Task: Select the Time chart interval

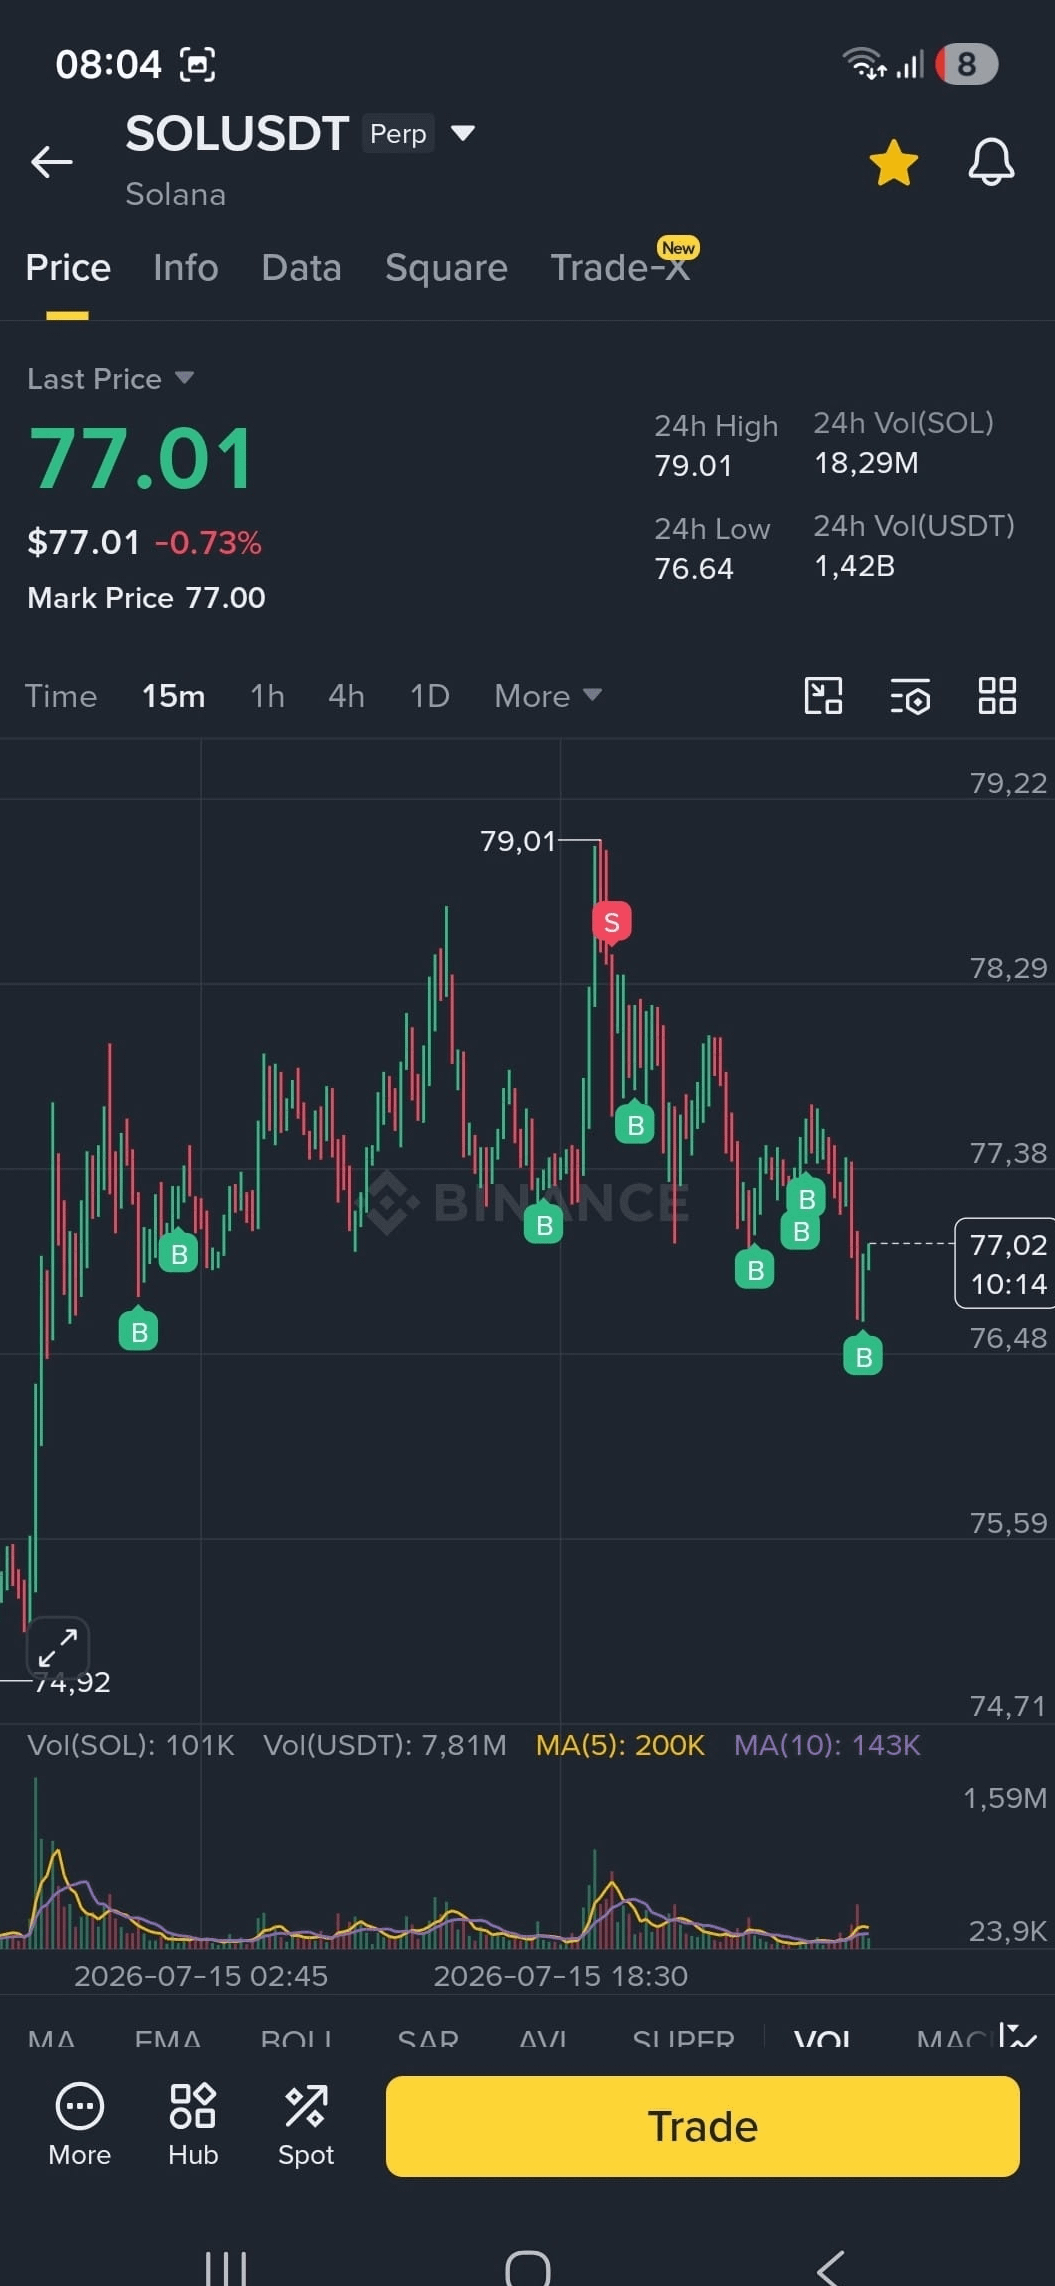Action: [x=61, y=696]
